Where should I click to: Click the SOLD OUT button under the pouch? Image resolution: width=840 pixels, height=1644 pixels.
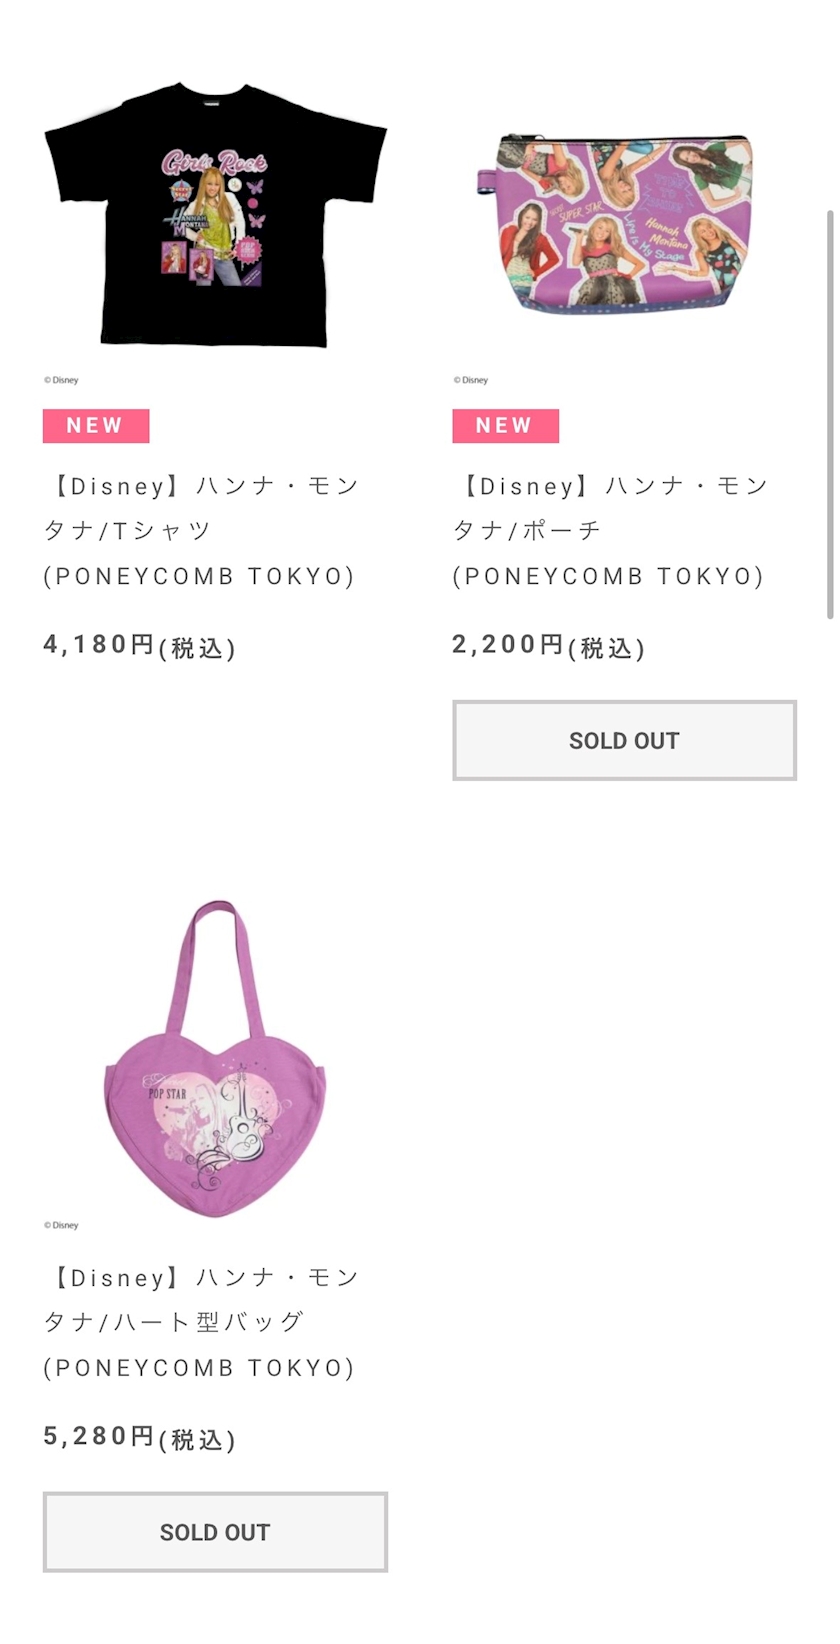pyautogui.click(x=624, y=740)
